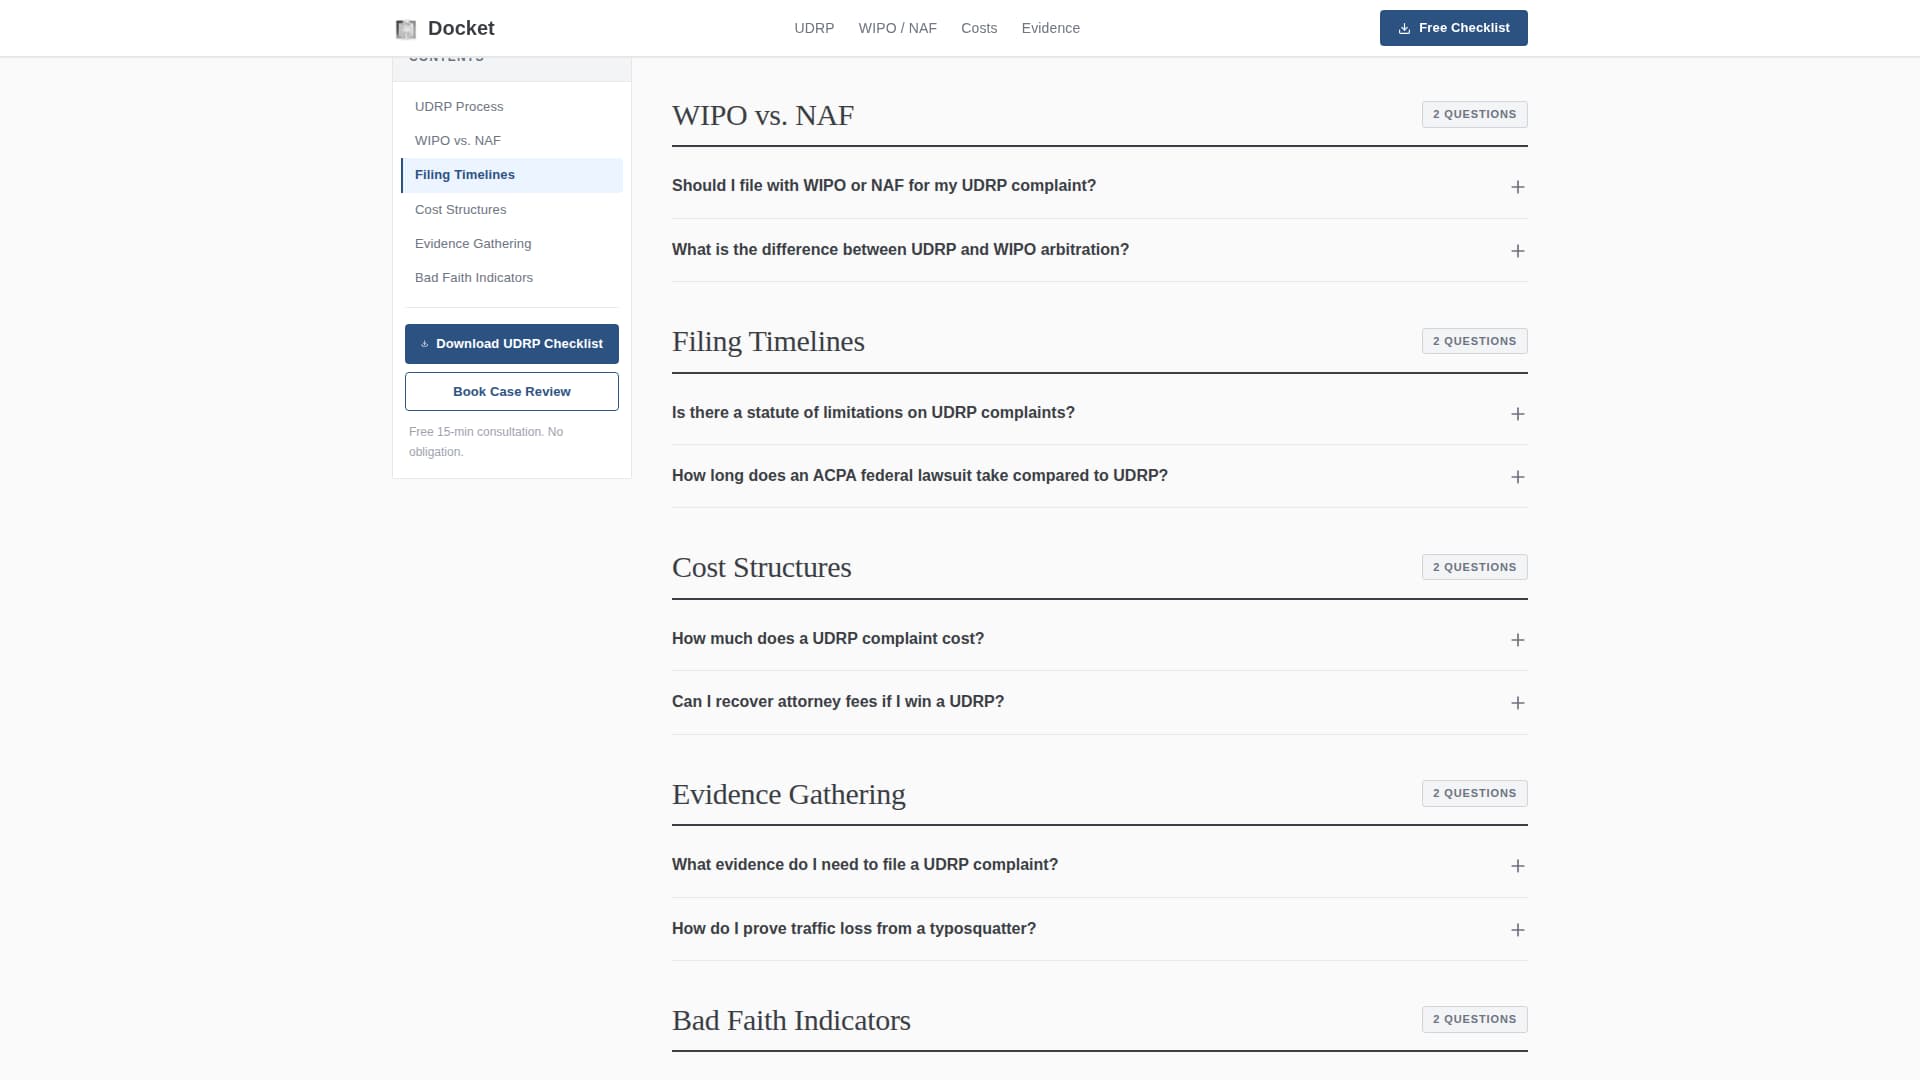Click download icon inside Free Checklist button
Viewport: 1920px width, 1080px height.
point(1404,28)
